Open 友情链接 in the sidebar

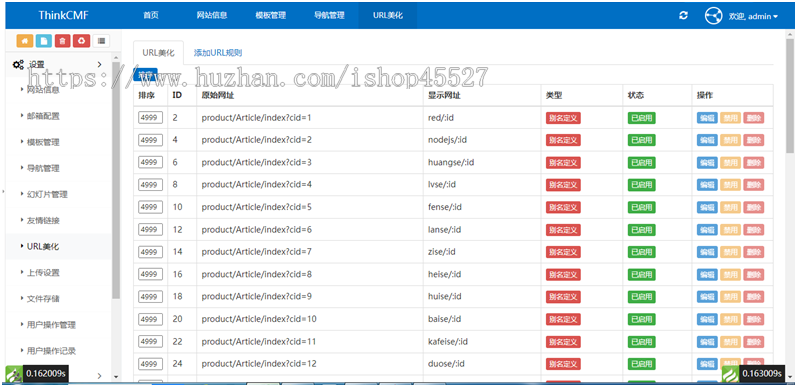43,221
